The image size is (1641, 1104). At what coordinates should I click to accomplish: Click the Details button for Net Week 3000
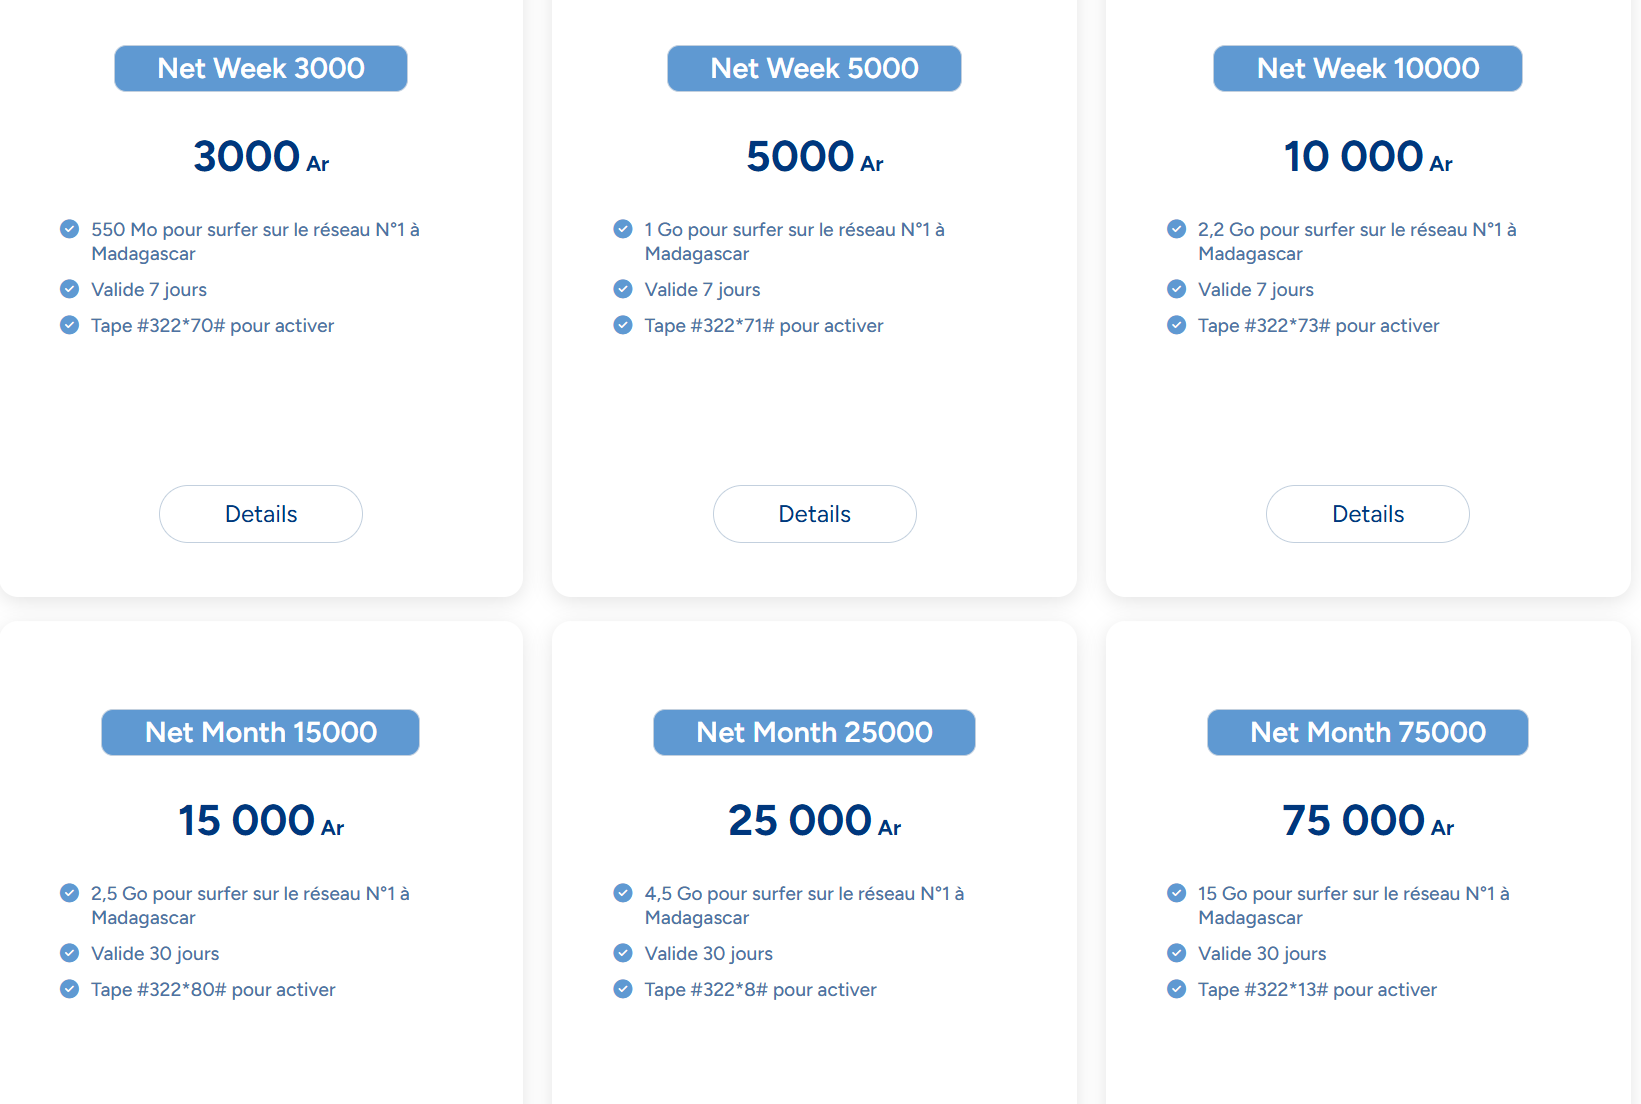261,514
